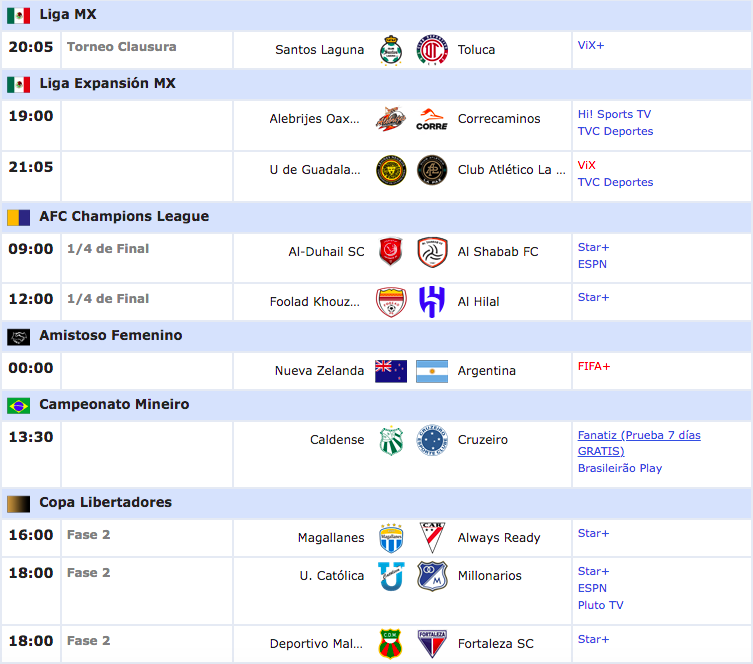Image resolution: width=753 pixels, height=664 pixels.
Task: Open Fanatiz Prueba 7 días GRATIS link
Action: 639,443
